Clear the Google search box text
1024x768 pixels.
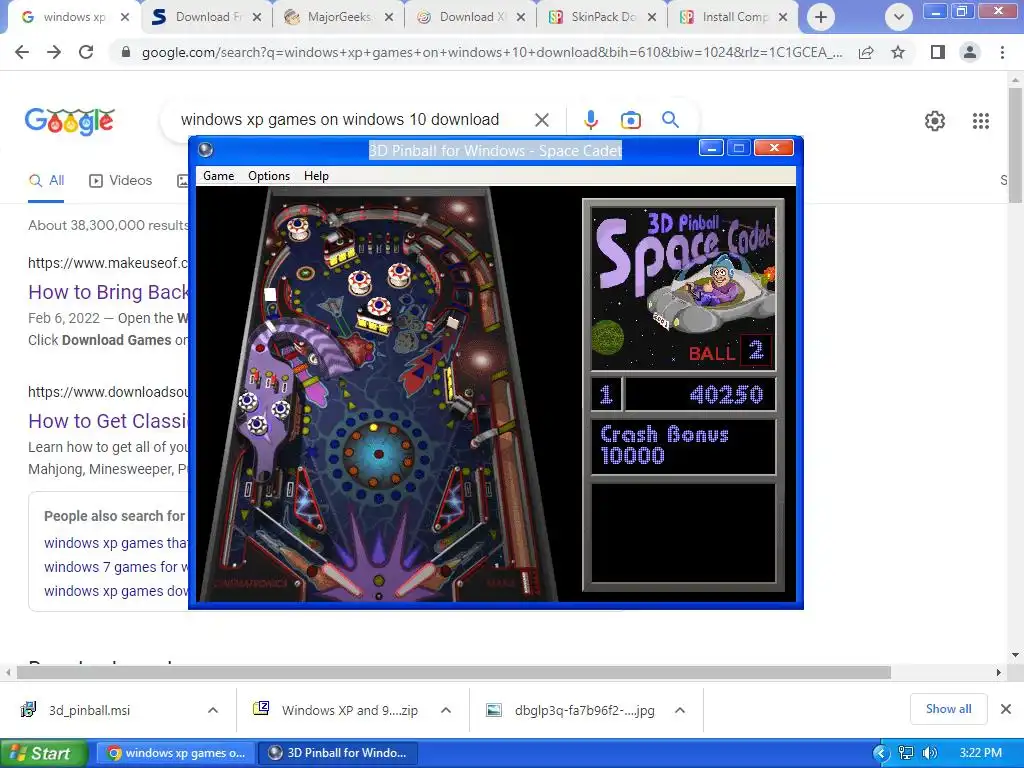541,120
